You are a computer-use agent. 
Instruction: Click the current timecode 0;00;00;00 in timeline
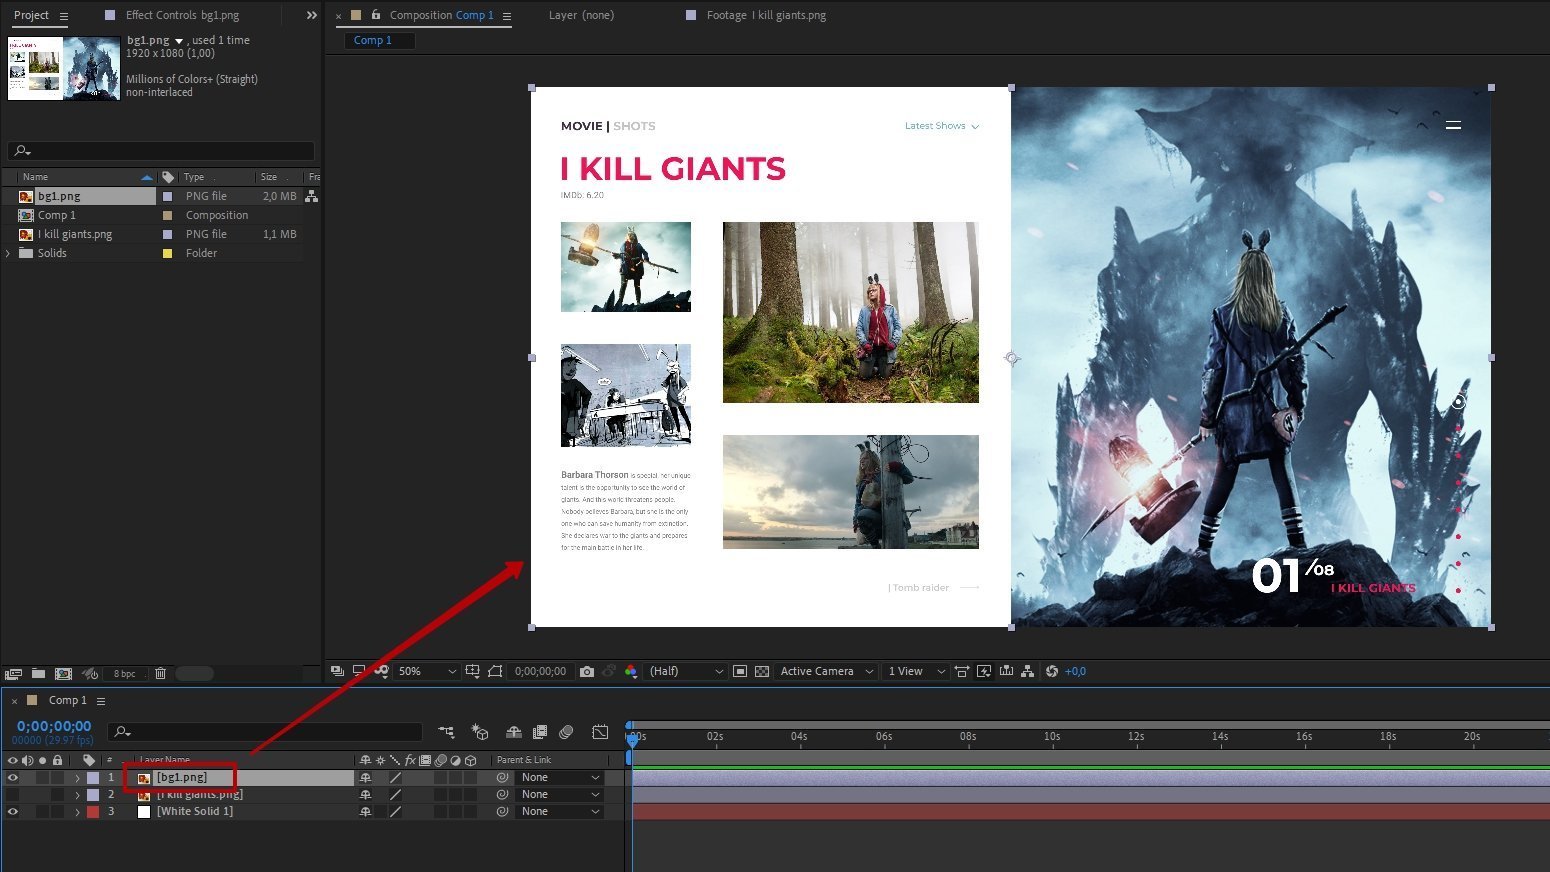54,726
